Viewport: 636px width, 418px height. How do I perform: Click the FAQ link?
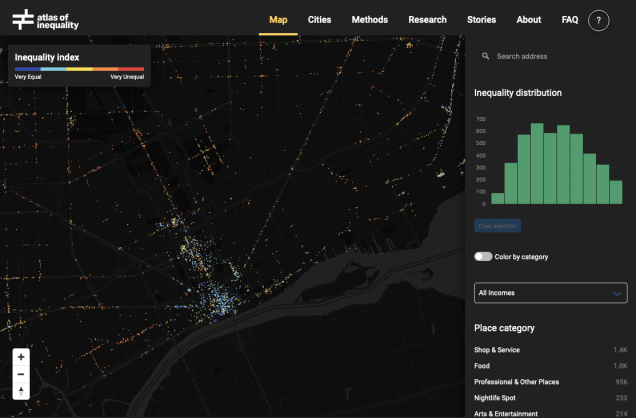pos(570,20)
